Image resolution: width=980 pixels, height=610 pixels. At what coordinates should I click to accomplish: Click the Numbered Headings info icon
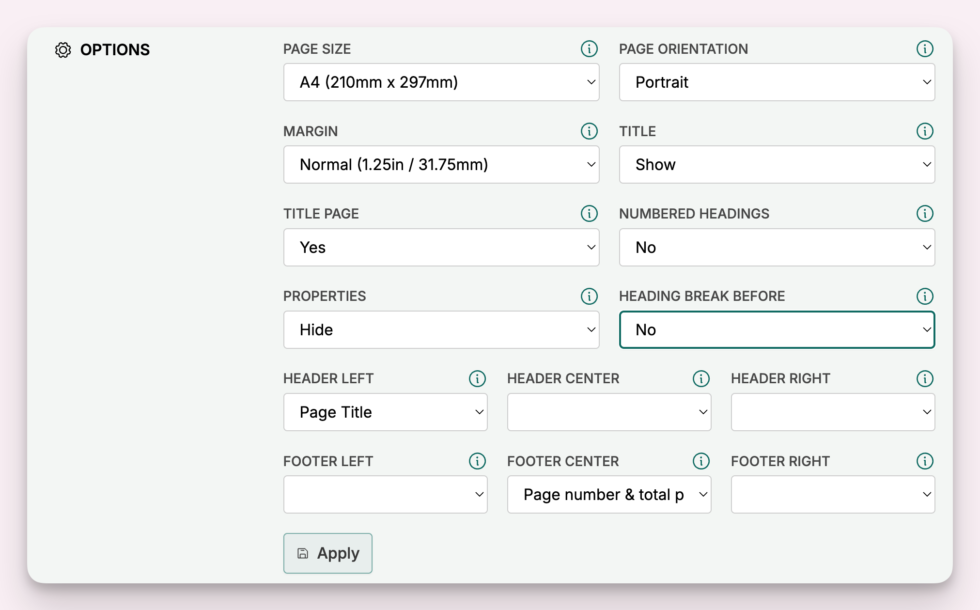click(924, 214)
